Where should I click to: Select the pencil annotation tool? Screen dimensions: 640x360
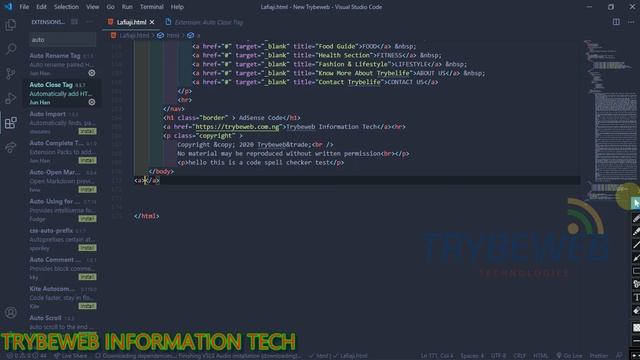click(x=636, y=218)
